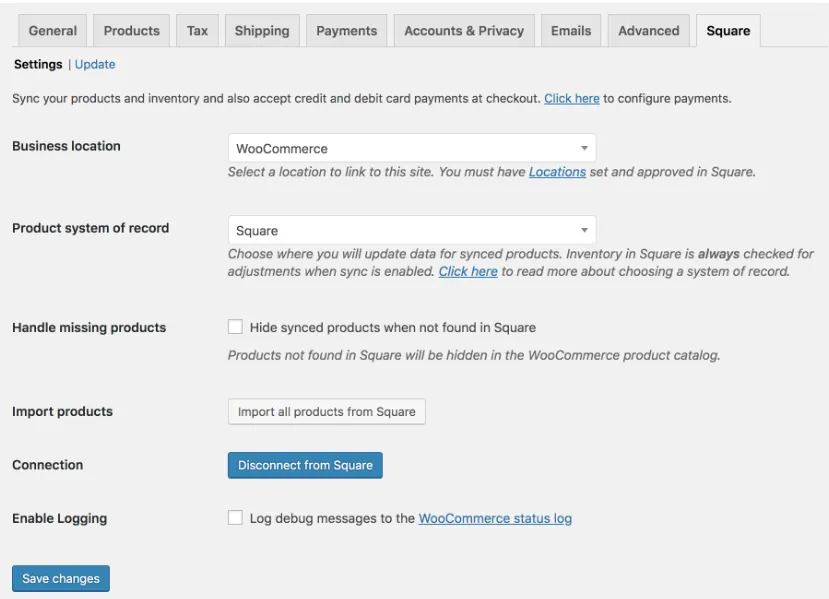Click the Enable Logging label
The width and height of the screenshot is (829, 599).
59,518
